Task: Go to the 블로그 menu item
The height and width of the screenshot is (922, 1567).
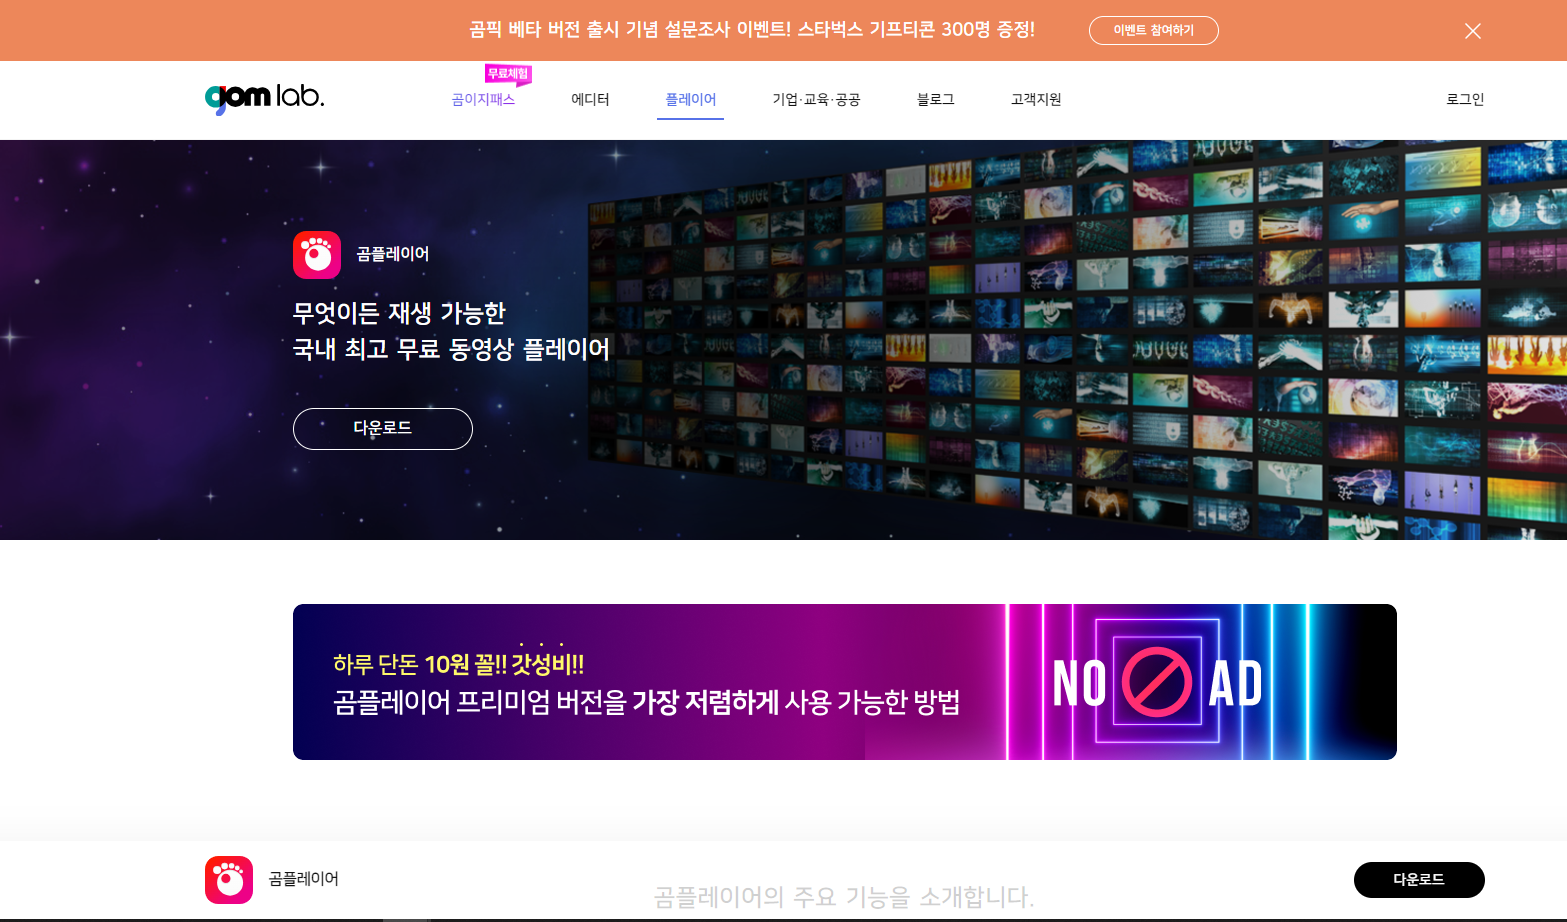Action: click(936, 100)
